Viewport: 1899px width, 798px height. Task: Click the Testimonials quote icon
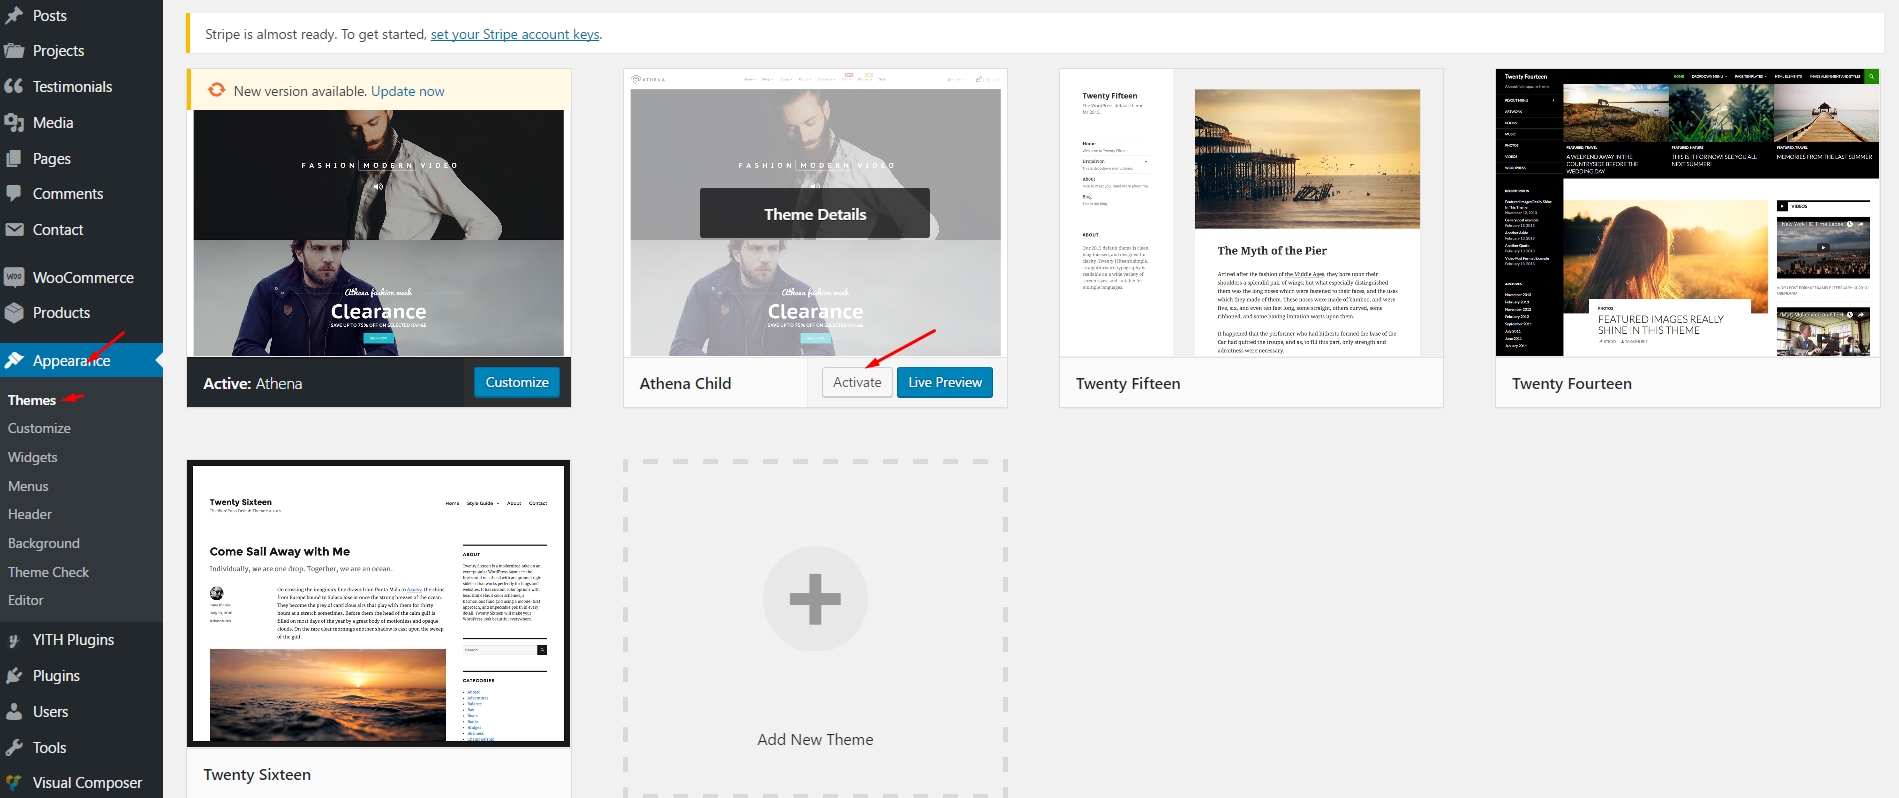tap(14, 87)
